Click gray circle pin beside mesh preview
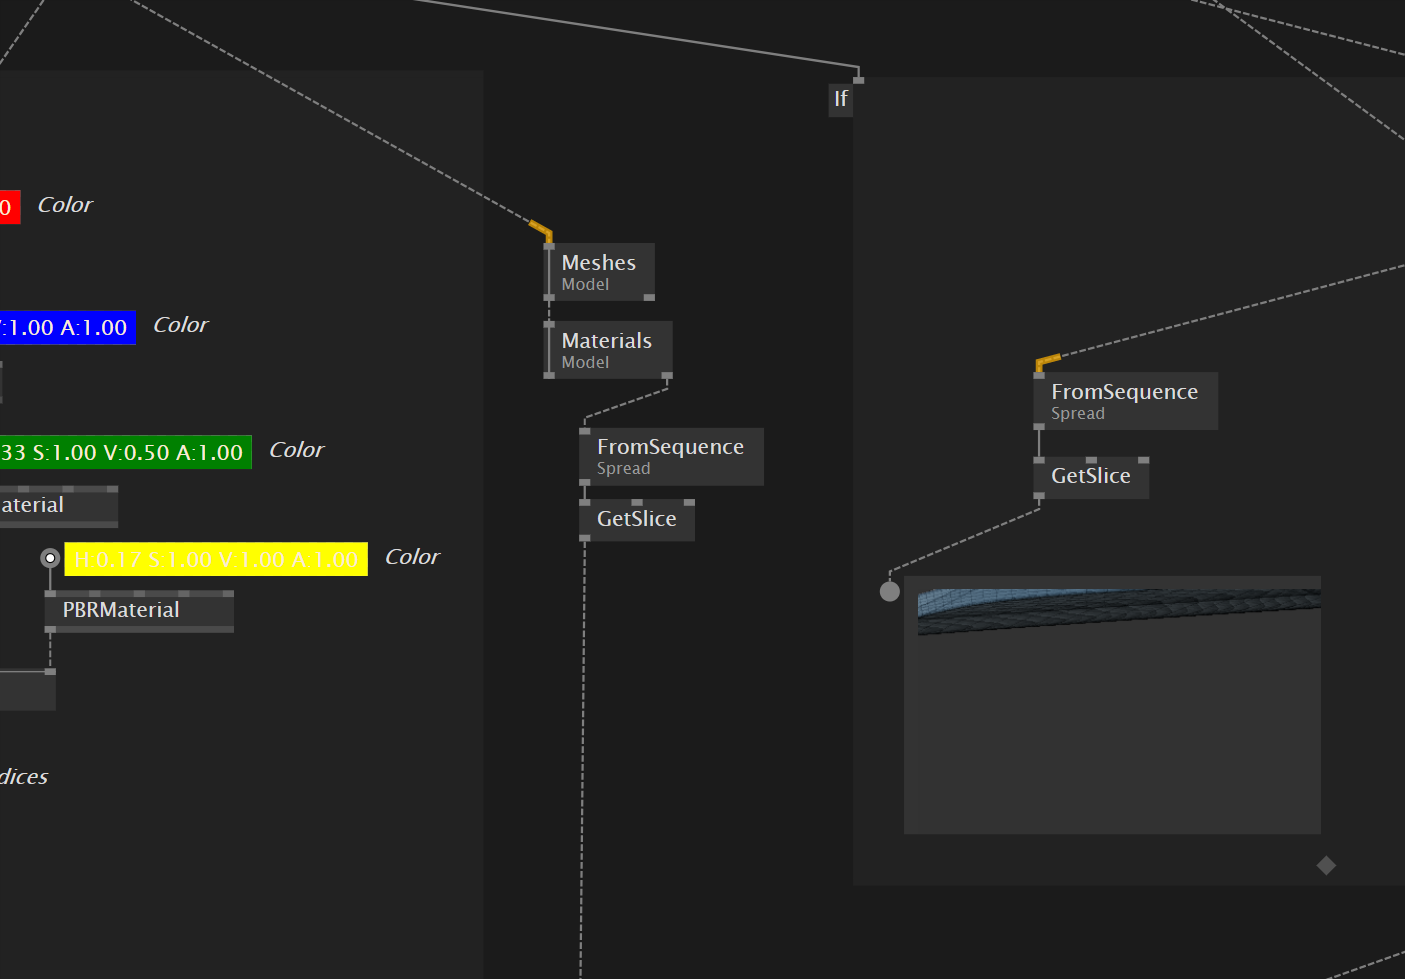1405x979 pixels. (889, 591)
